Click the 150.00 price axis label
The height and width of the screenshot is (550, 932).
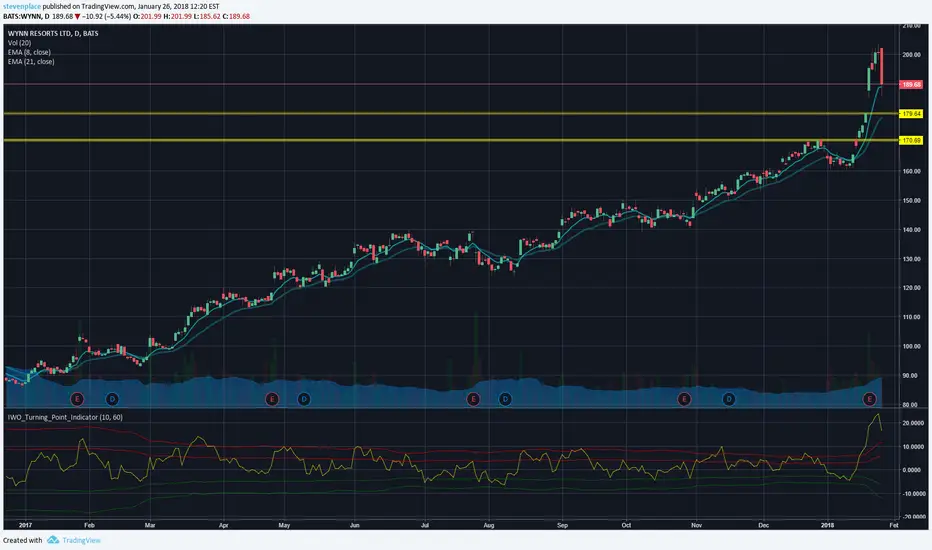coord(911,200)
